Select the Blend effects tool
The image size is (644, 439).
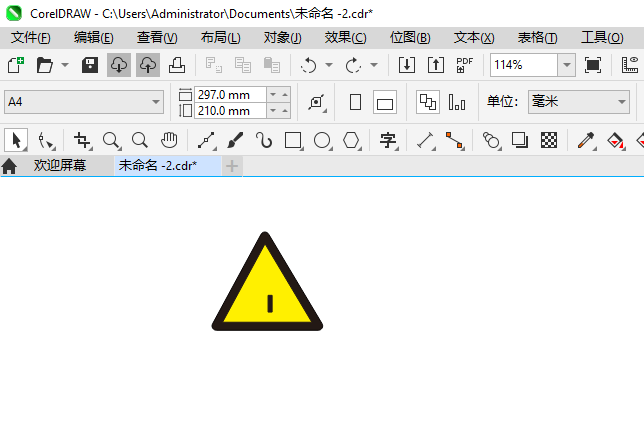[x=491, y=140]
